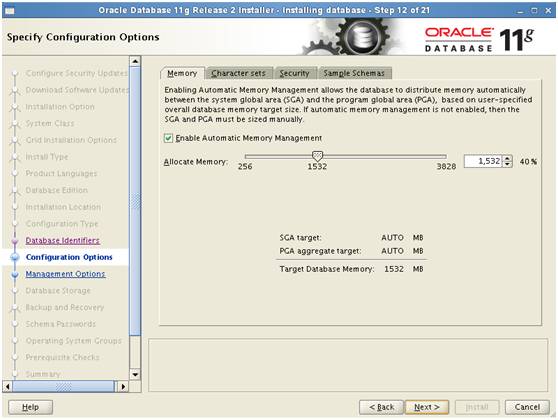Image resolution: width=558 pixels, height=420 pixels.
Task: Go to previous step with Back
Action: [381, 407]
